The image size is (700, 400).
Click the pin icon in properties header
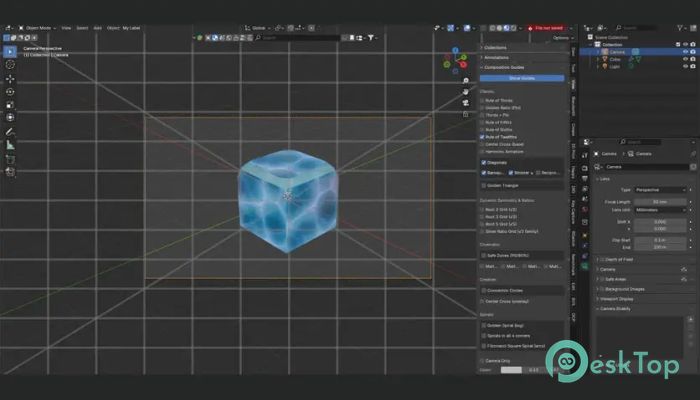[693, 154]
